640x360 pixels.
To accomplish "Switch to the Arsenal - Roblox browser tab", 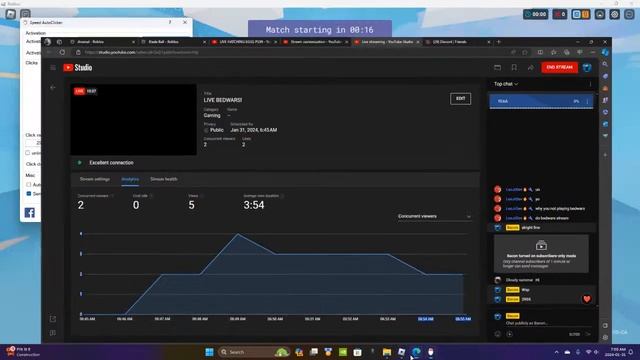I will (102, 42).
